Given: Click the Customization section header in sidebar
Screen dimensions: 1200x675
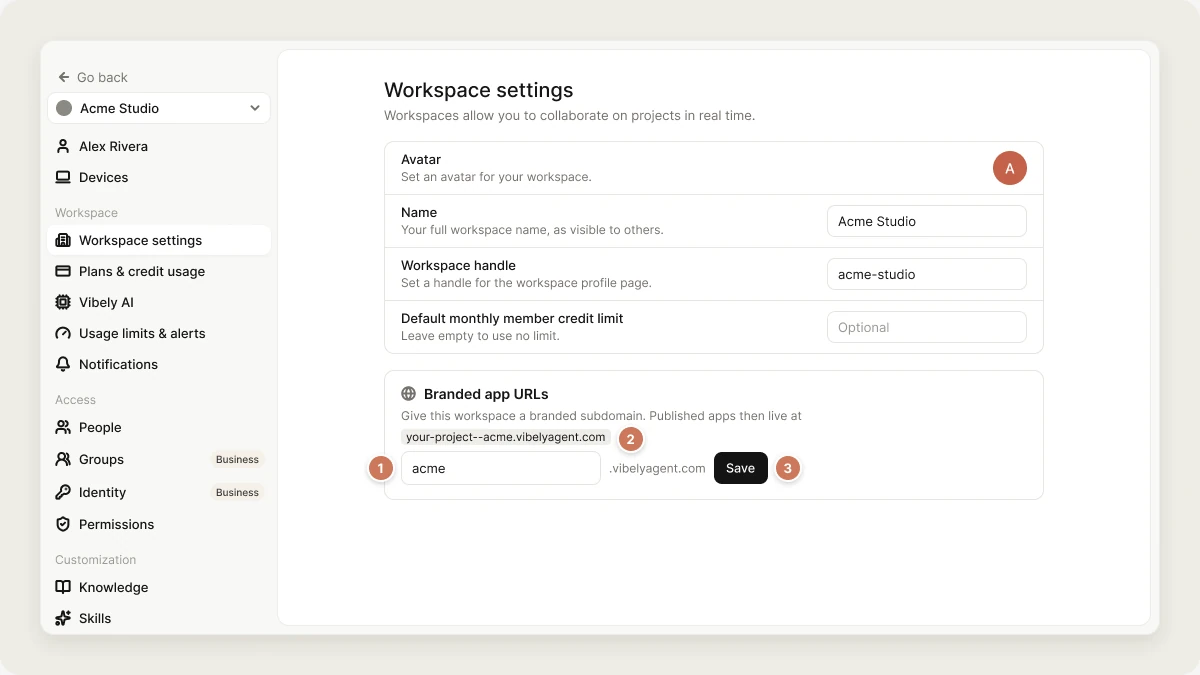Looking at the screenshot, I should [x=95, y=560].
